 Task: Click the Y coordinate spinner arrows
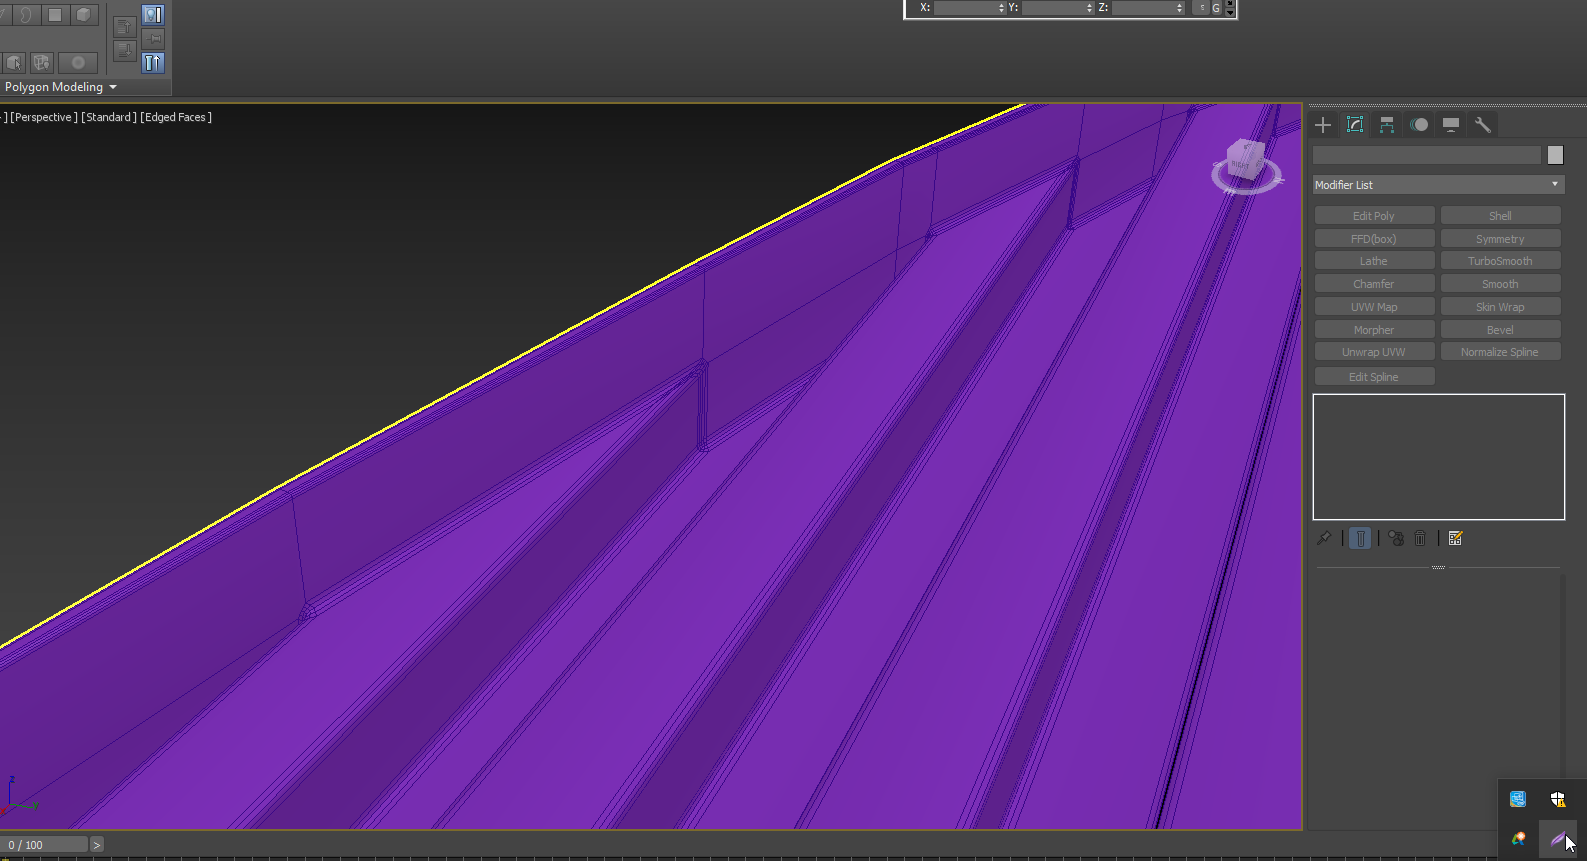coord(1090,8)
